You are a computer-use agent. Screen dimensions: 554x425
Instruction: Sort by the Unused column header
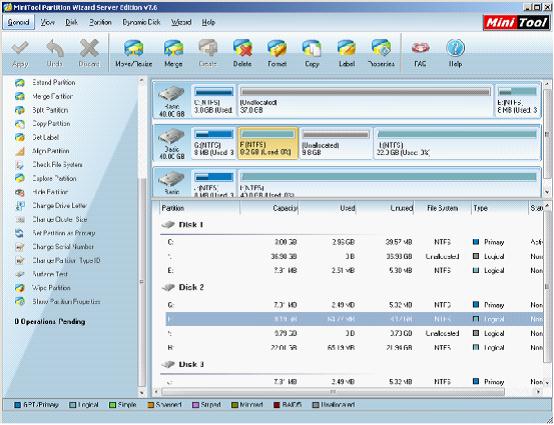385,208
